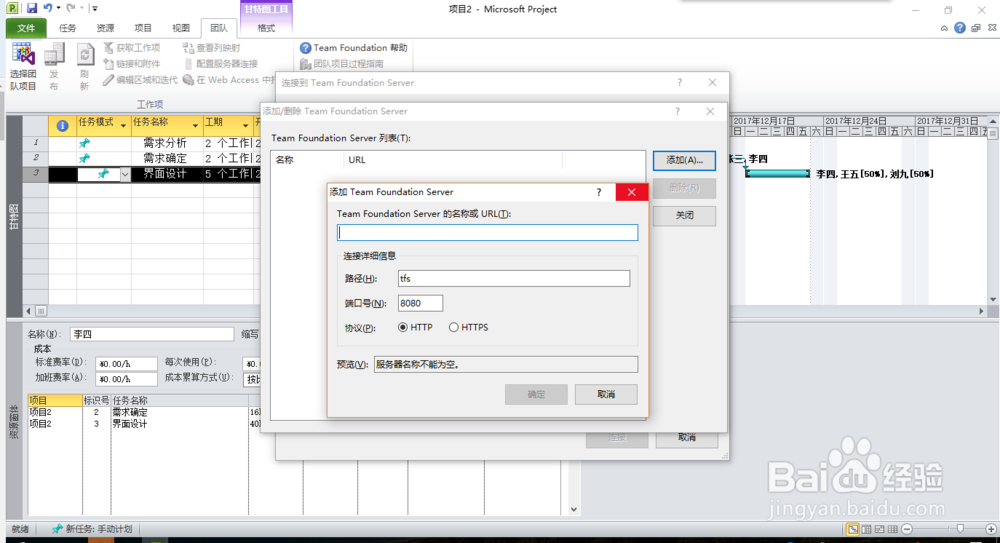The width and height of the screenshot is (1000, 543).
Task: Click 选择团队项目 ribbon icon
Action: point(23,67)
